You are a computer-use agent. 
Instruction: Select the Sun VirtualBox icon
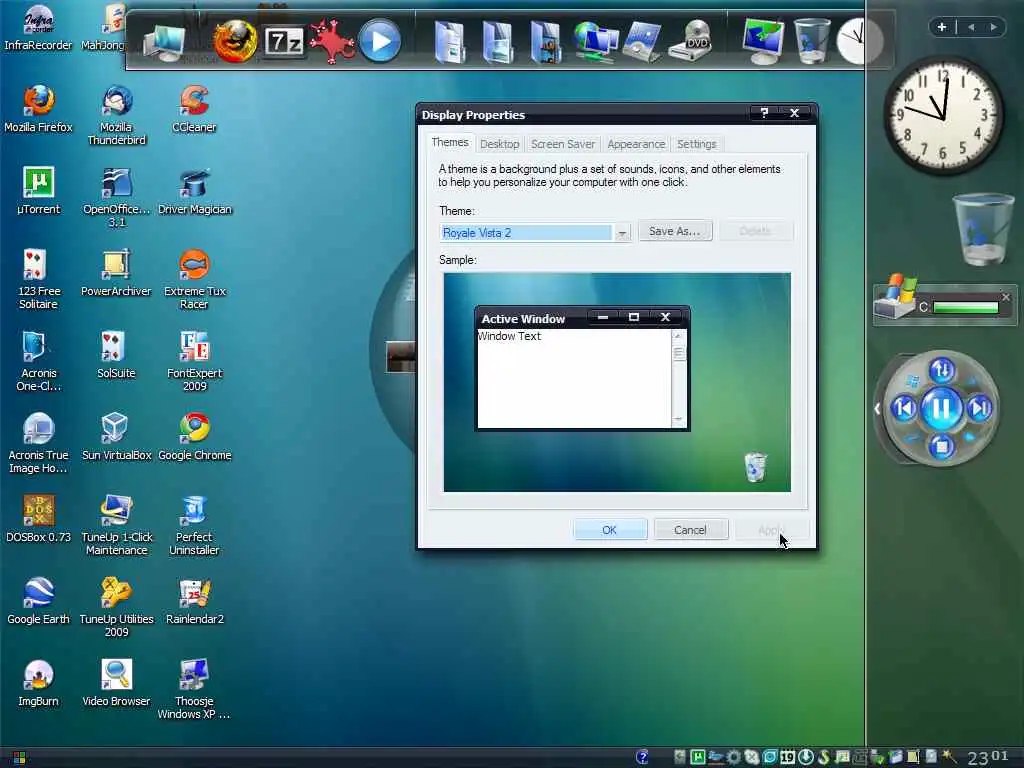click(116, 436)
